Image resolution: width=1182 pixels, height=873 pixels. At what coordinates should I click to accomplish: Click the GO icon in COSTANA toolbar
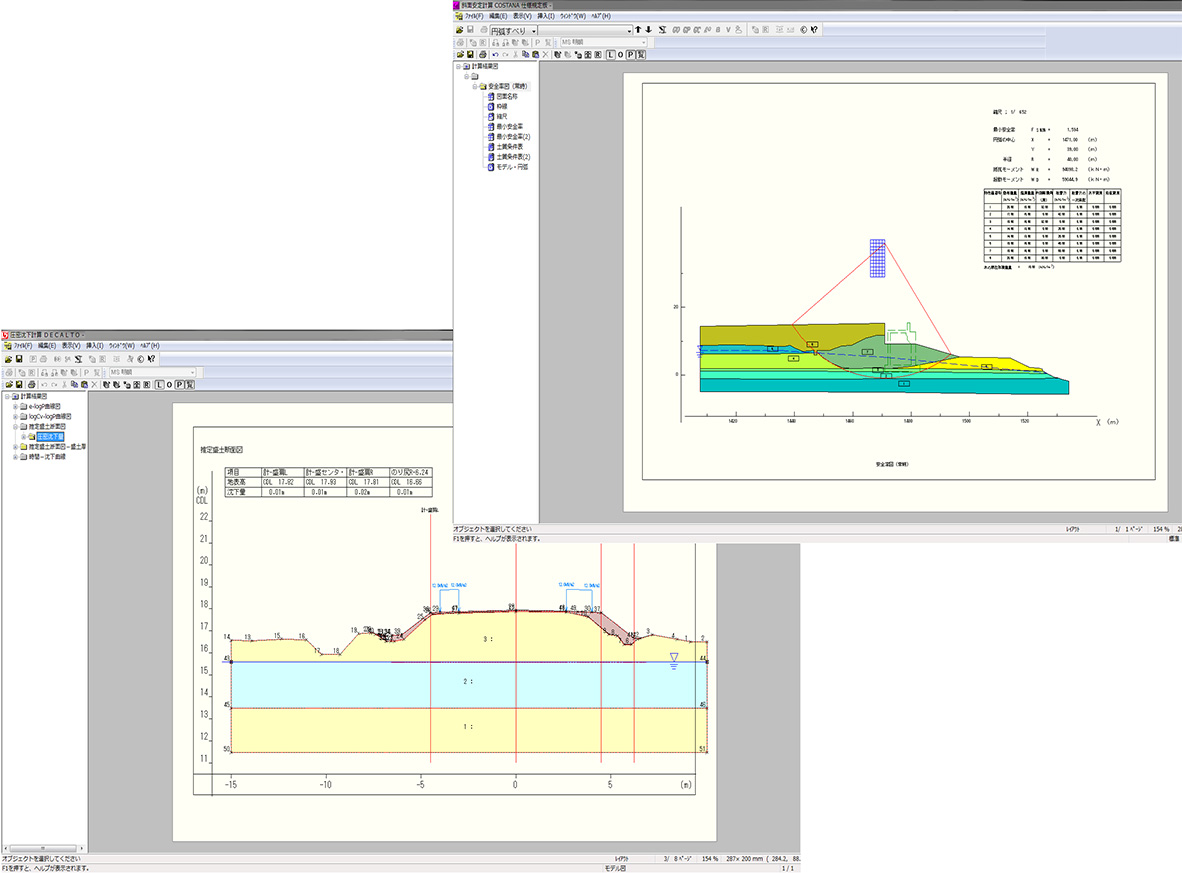676,30
